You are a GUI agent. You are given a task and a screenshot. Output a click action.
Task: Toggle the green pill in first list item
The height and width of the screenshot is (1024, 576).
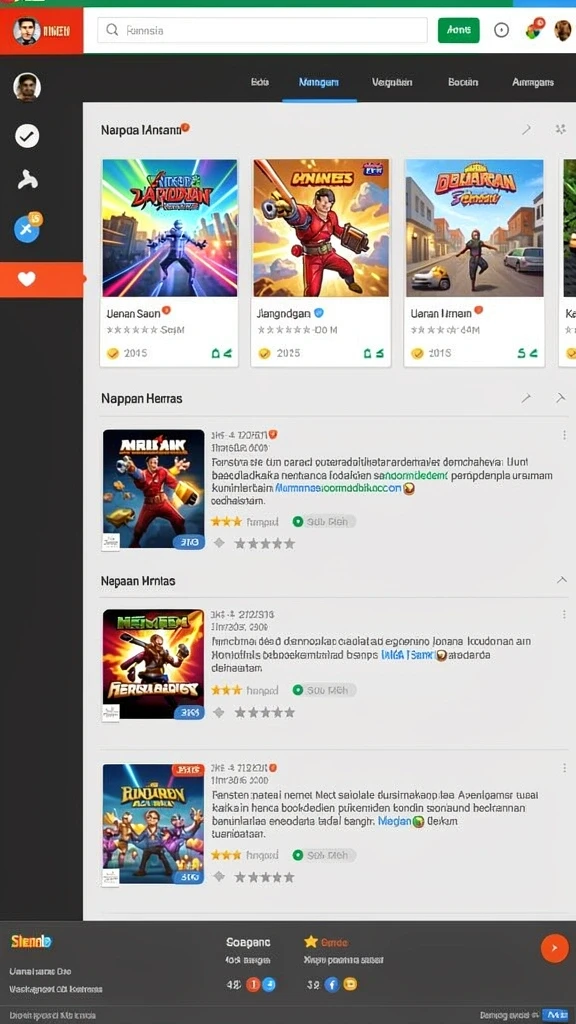tap(323, 521)
